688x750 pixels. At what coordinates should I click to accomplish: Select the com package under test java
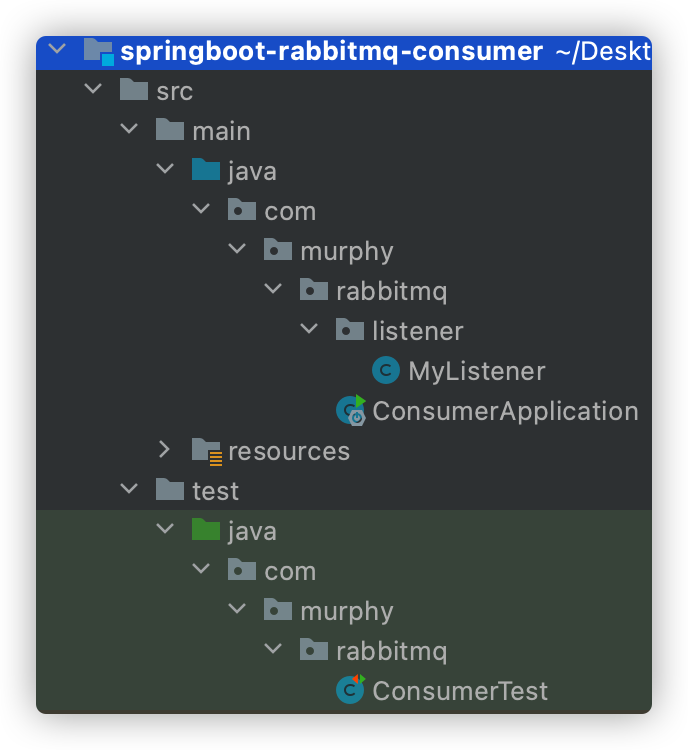(290, 572)
